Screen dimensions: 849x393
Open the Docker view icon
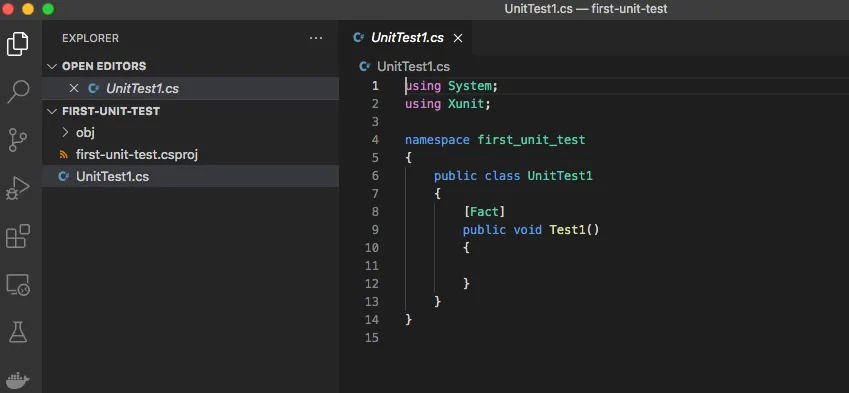[x=17, y=380]
